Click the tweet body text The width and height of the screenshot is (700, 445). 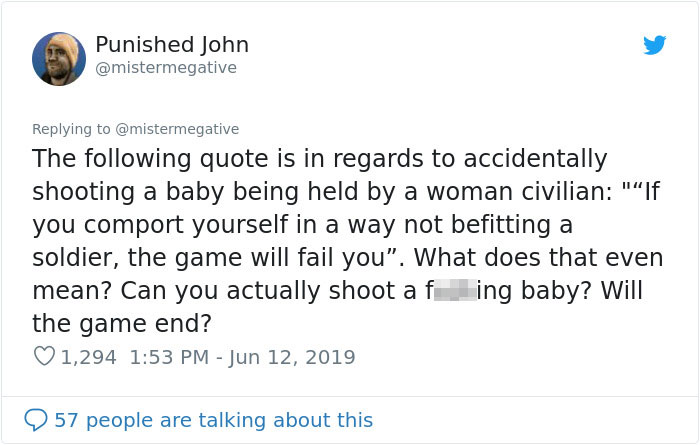(x=347, y=241)
